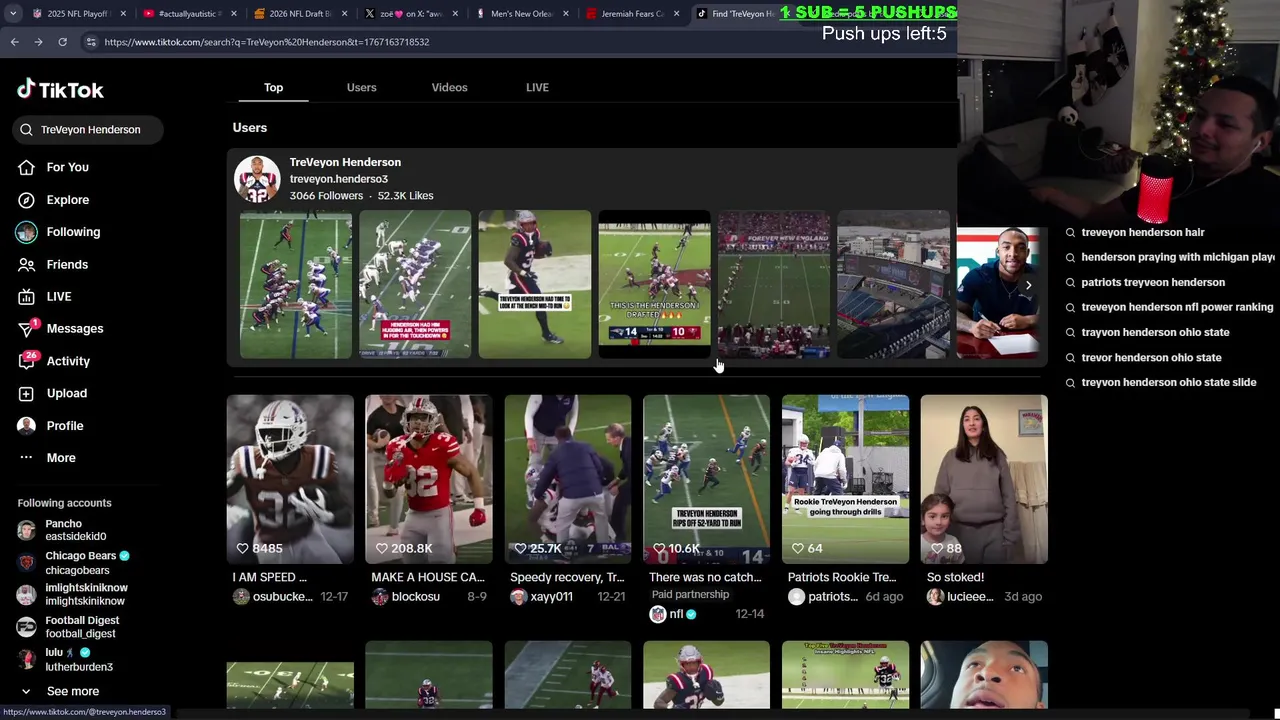
Task: Open xayy011 author link
Action: 551,597
